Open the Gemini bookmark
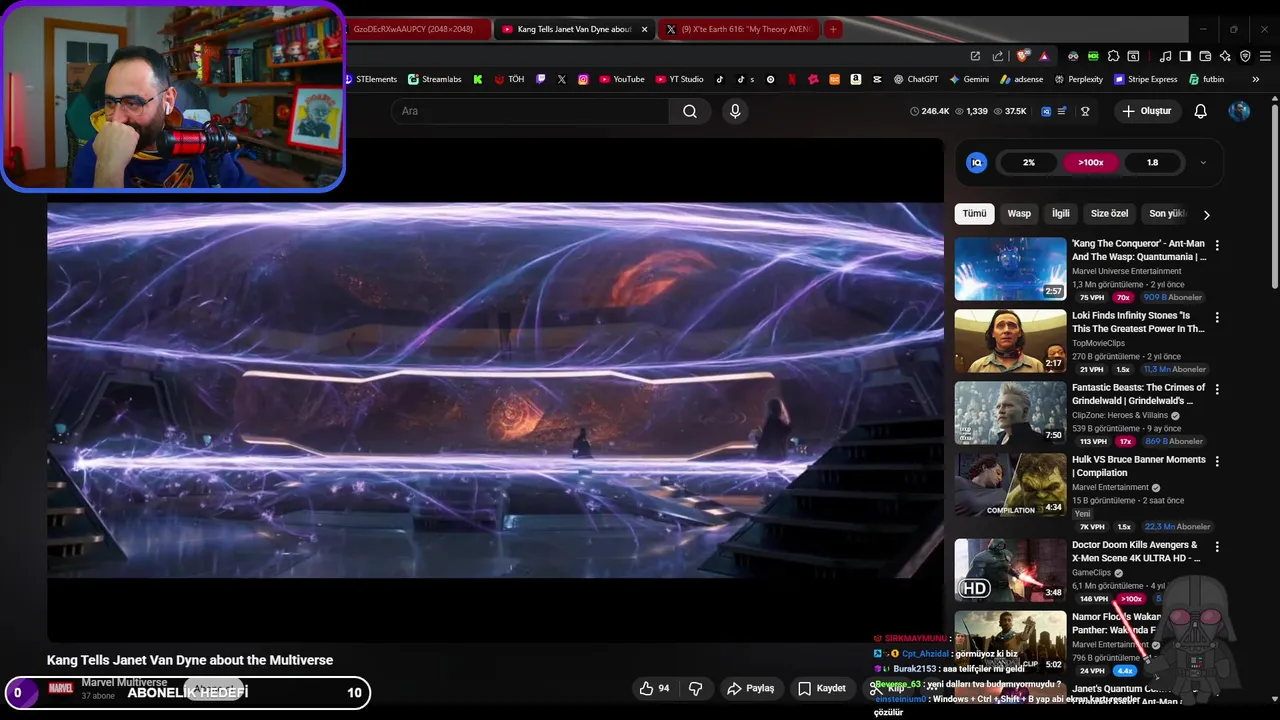Viewport: 1280px width, 720px height. 969,79
